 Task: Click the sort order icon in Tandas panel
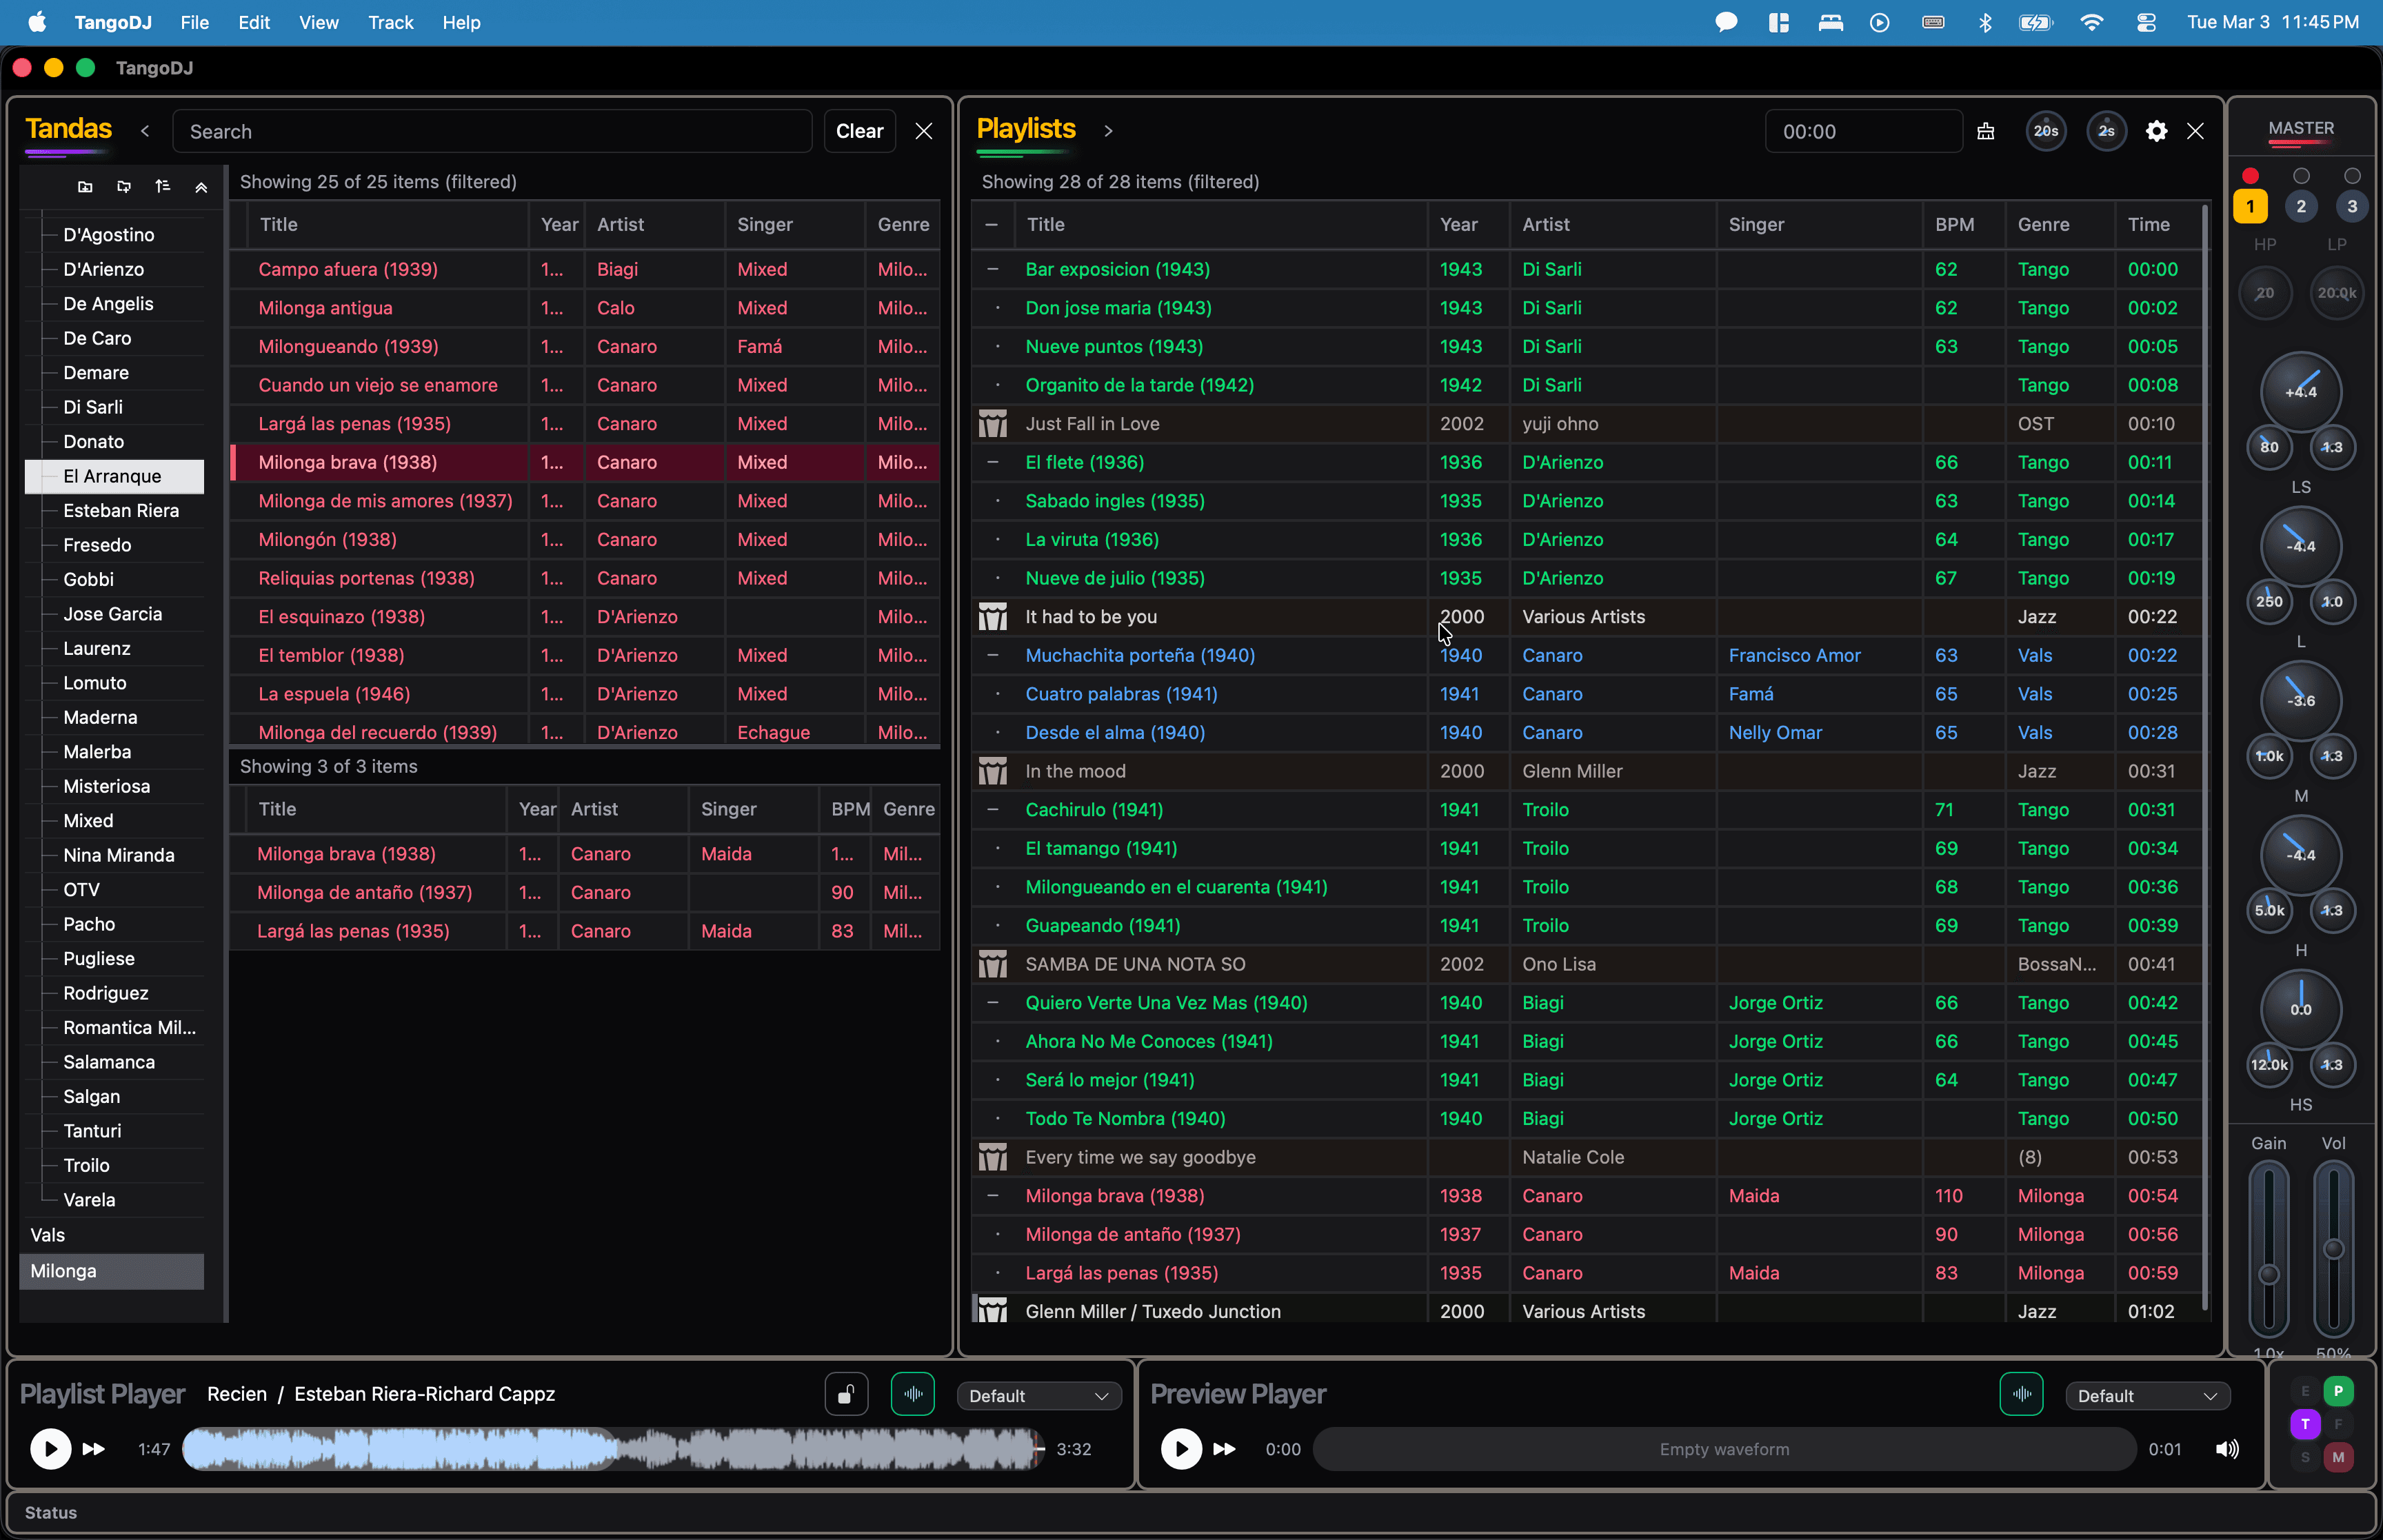click(x=163, y=186)
